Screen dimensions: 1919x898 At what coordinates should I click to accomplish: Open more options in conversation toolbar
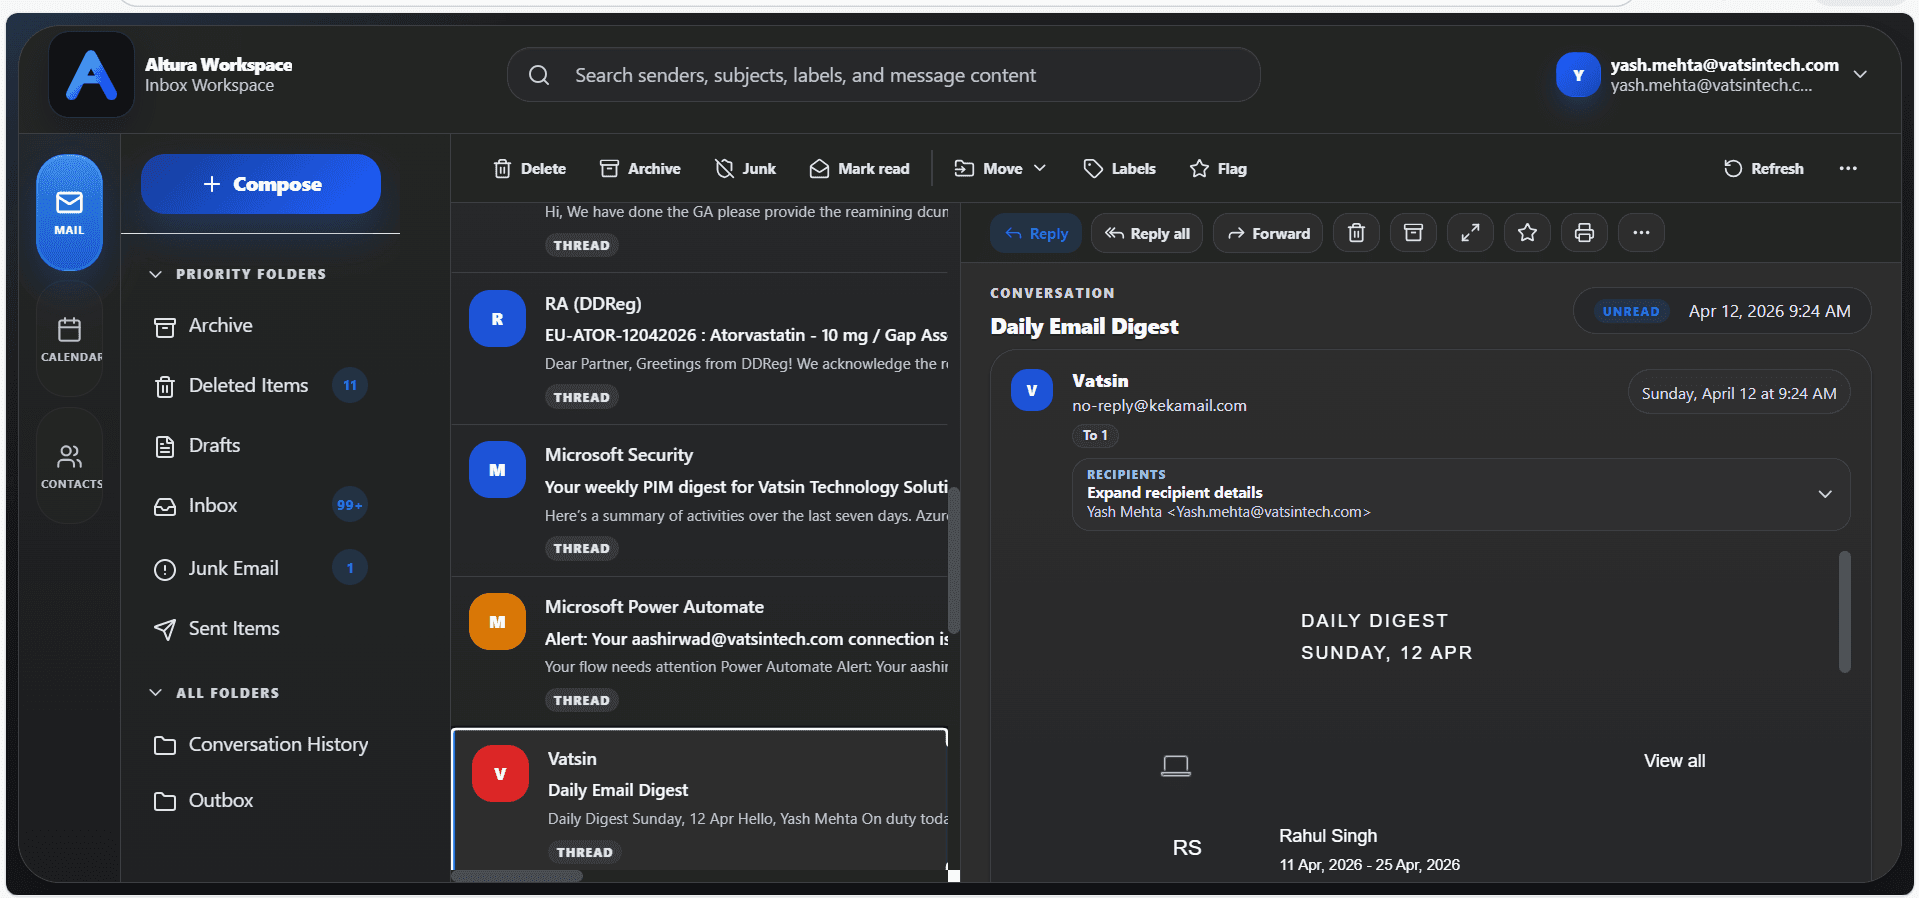click(x=1641, y=233)
